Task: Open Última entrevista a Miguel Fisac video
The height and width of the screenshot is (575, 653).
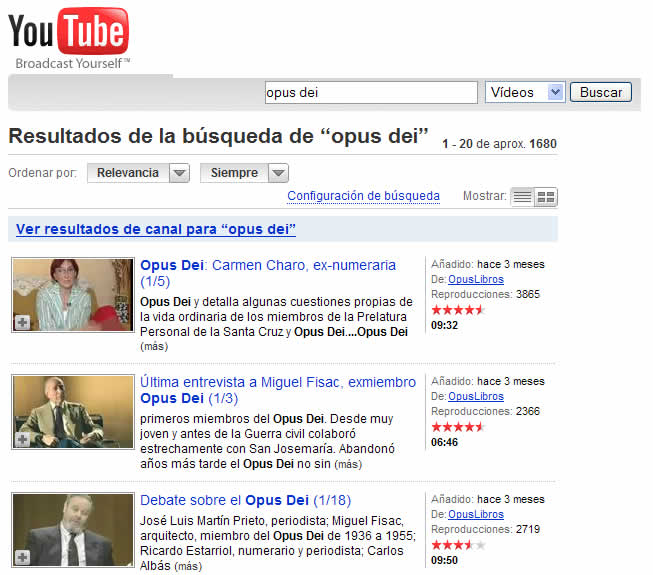Action: pyautogui.click(x=278, y=390)
